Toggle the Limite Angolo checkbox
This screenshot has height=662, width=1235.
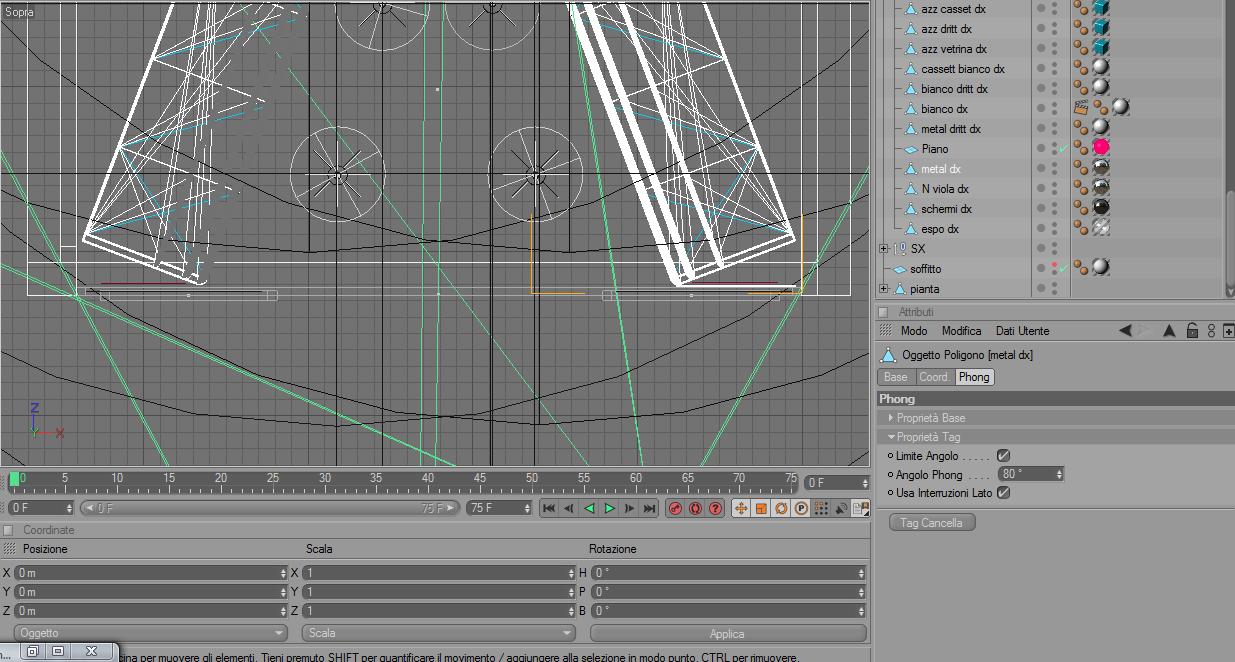tap(1003, 456)
